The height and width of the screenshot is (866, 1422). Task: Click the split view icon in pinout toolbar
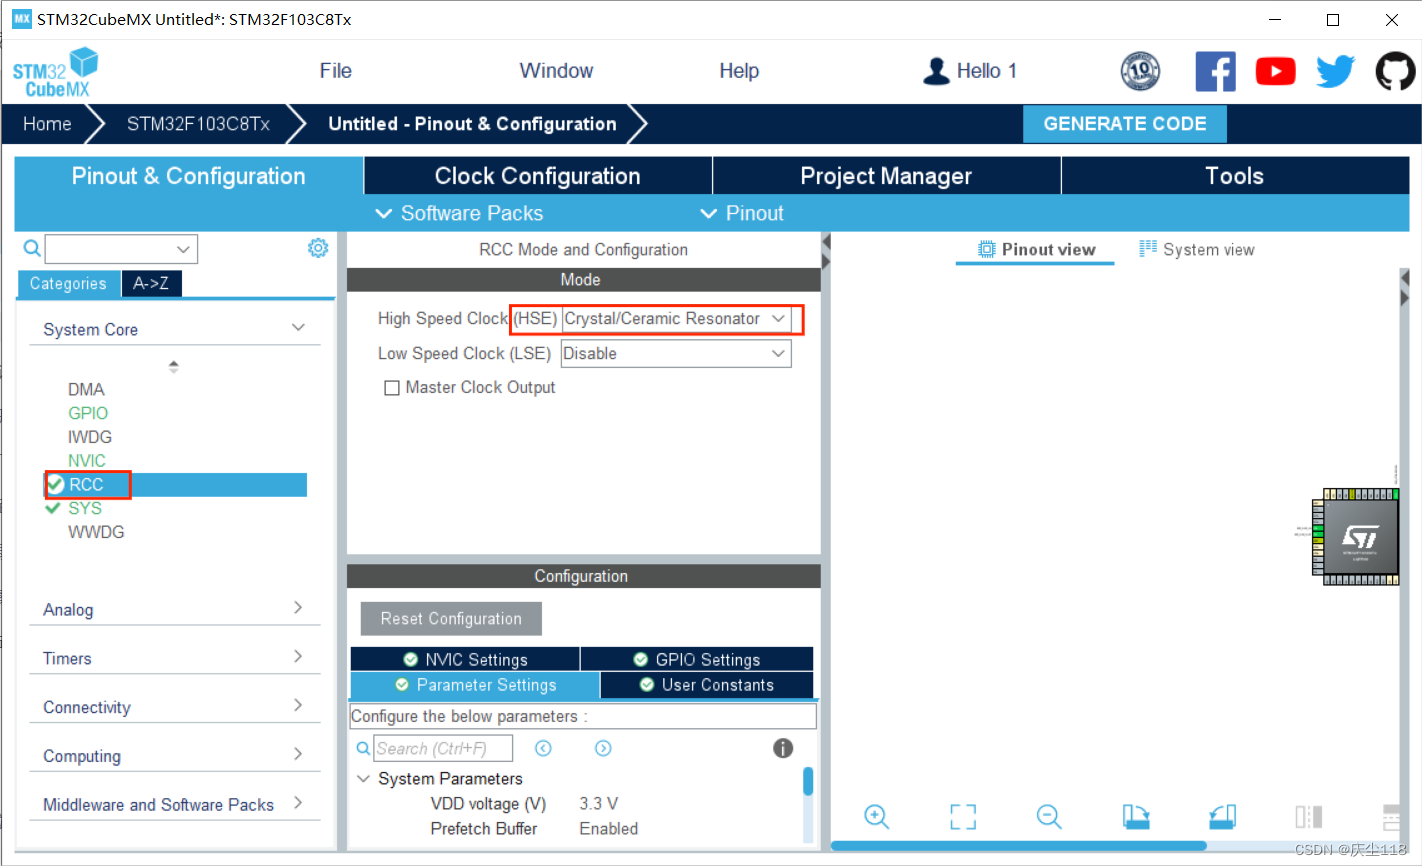(1308, 816)
